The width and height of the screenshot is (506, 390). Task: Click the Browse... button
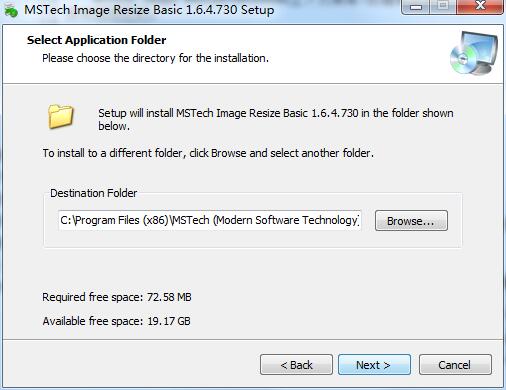pos(411,221)
